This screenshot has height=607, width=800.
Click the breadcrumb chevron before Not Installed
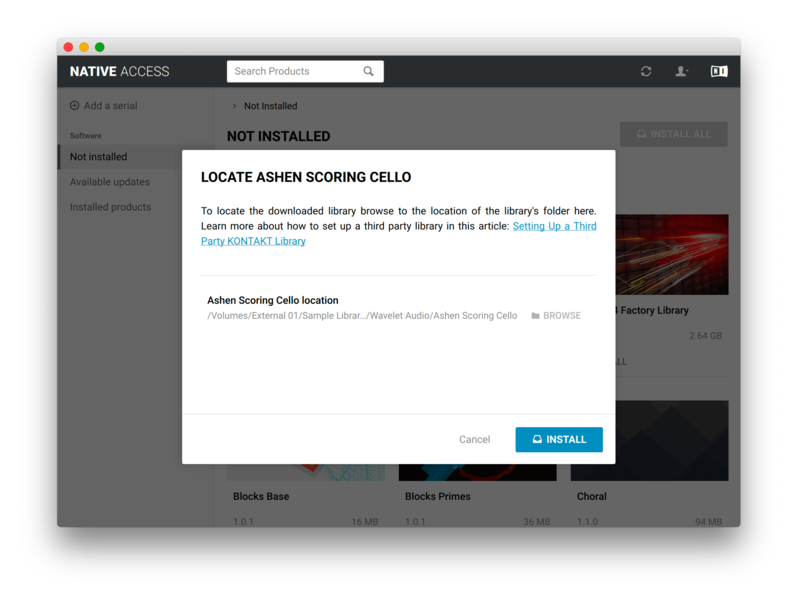[234, 106]
